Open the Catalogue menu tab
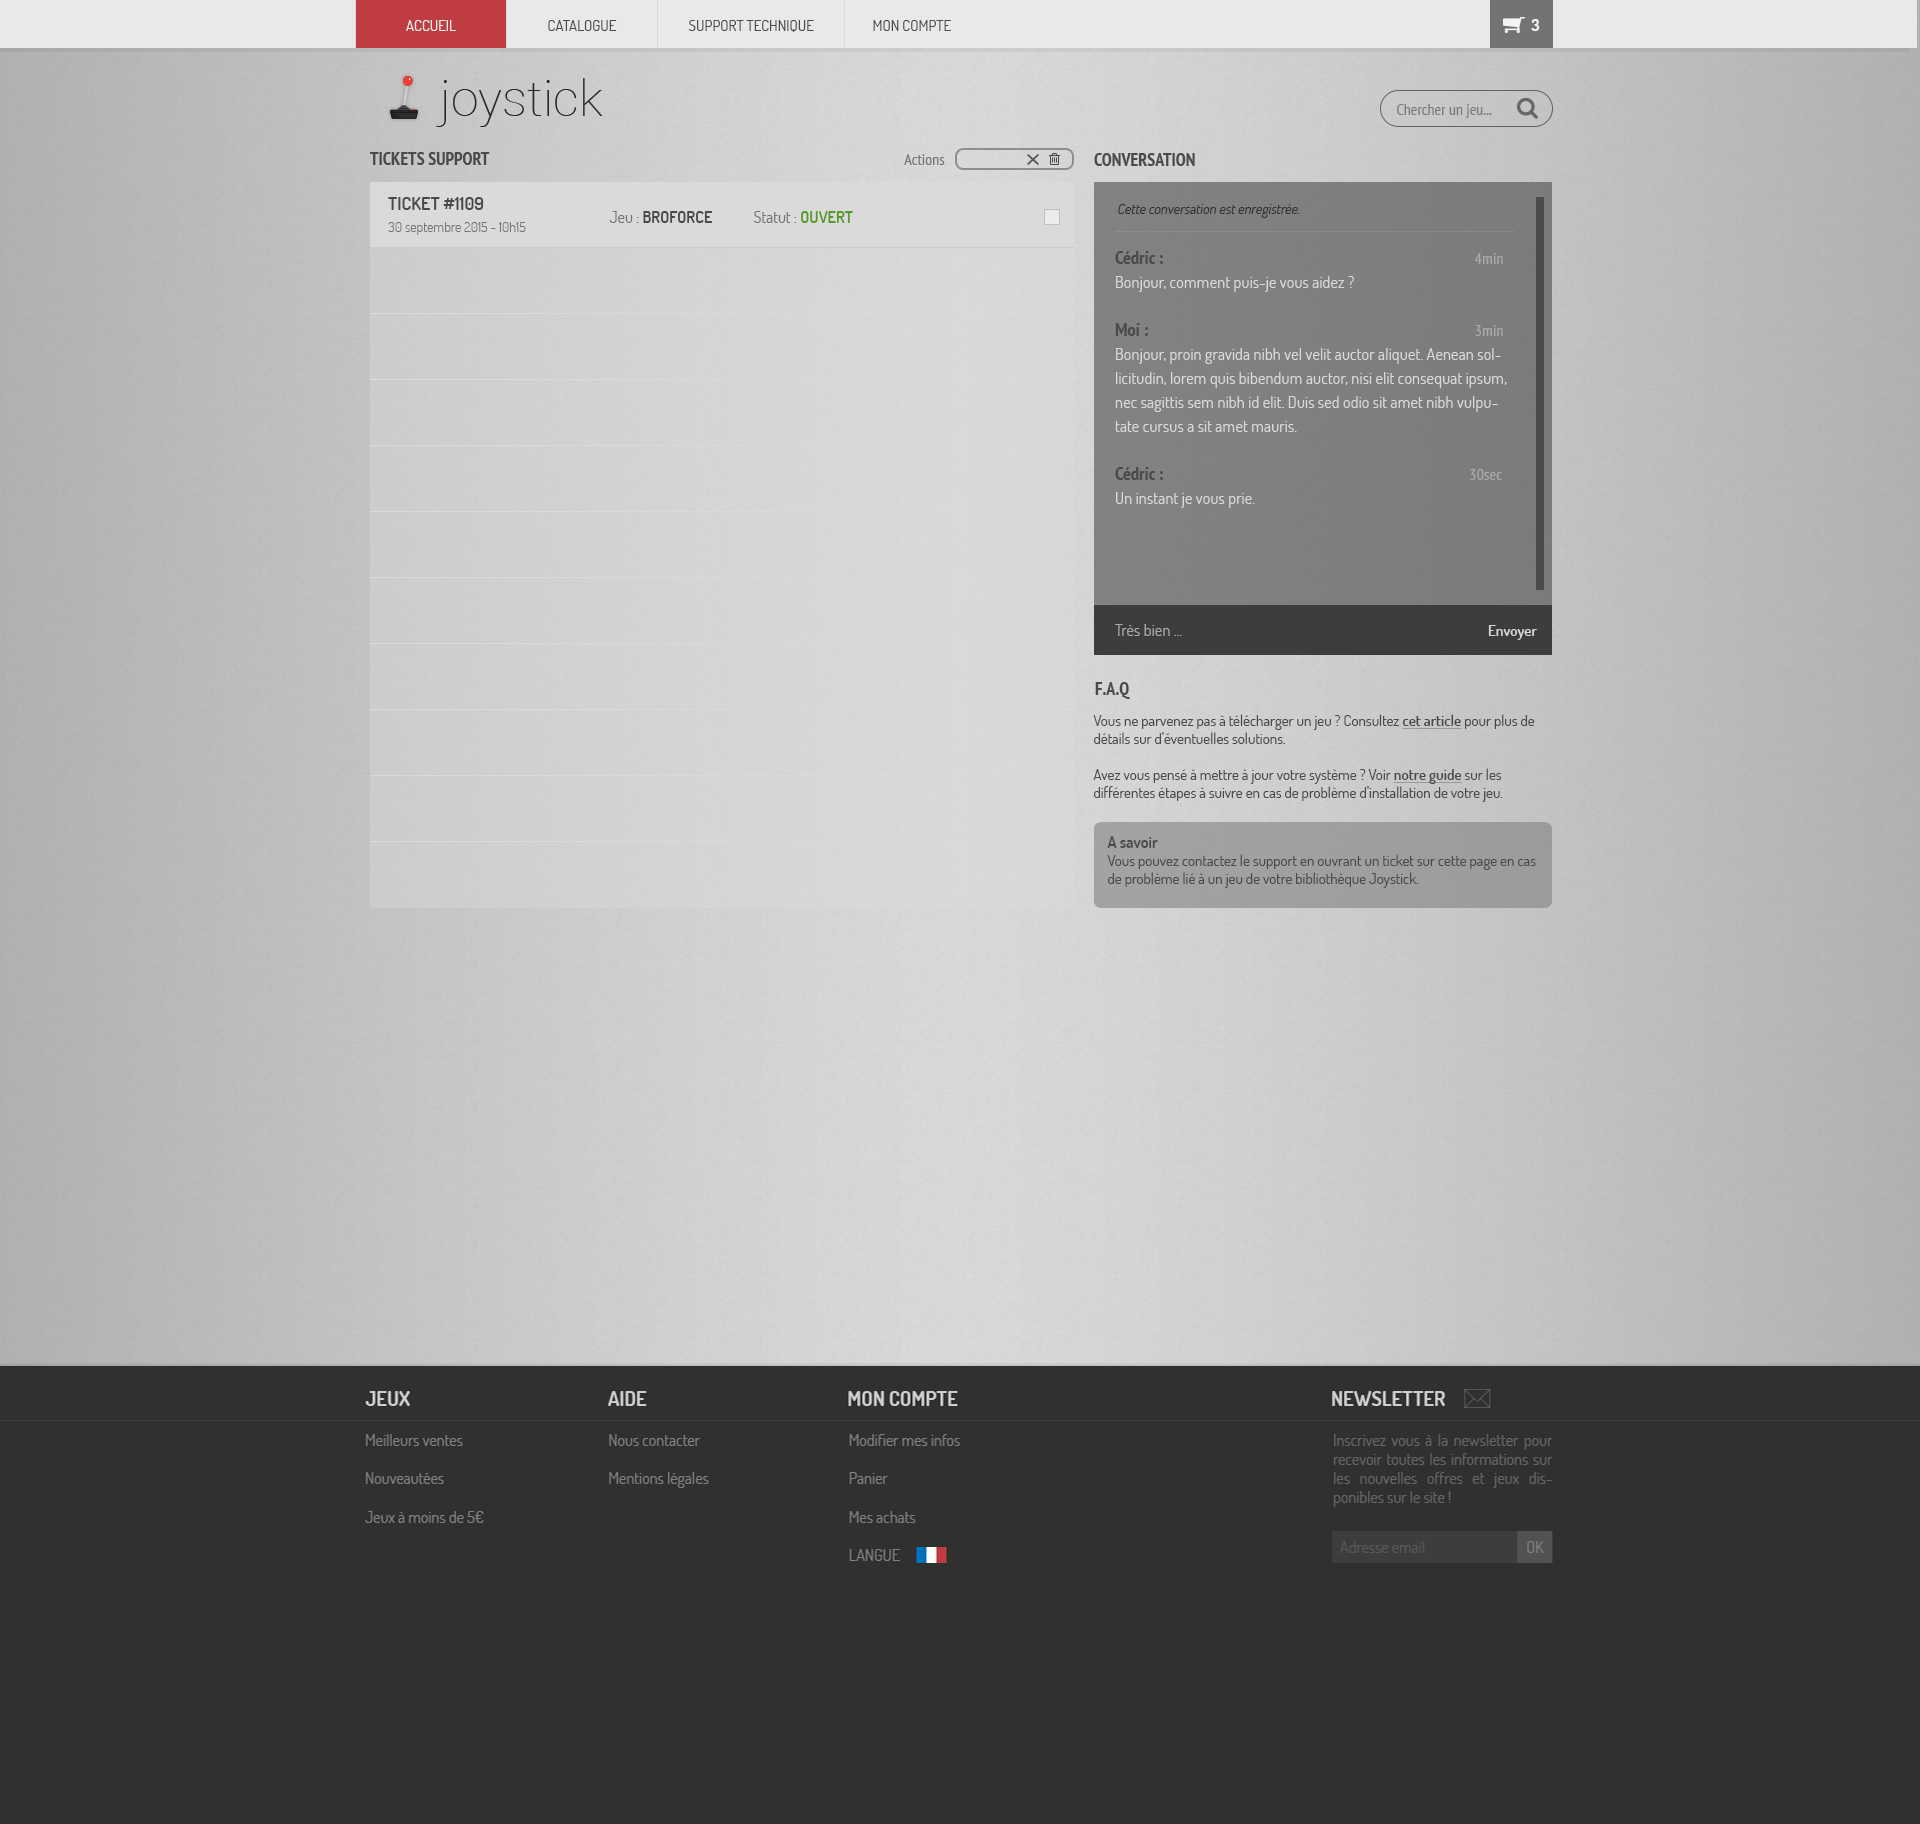 click(581, 25)
